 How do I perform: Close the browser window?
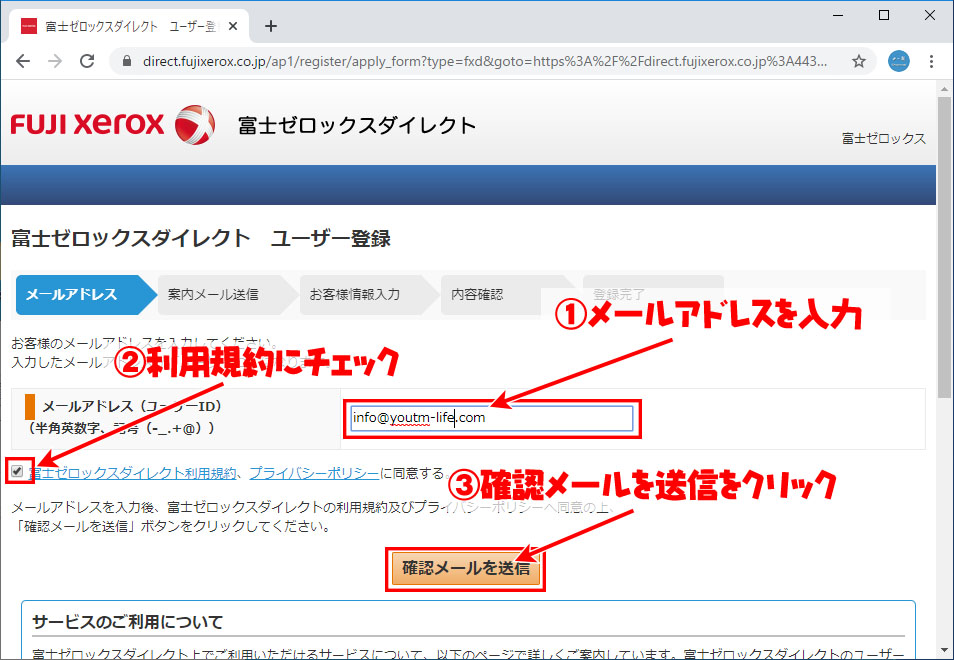[930, 16]
